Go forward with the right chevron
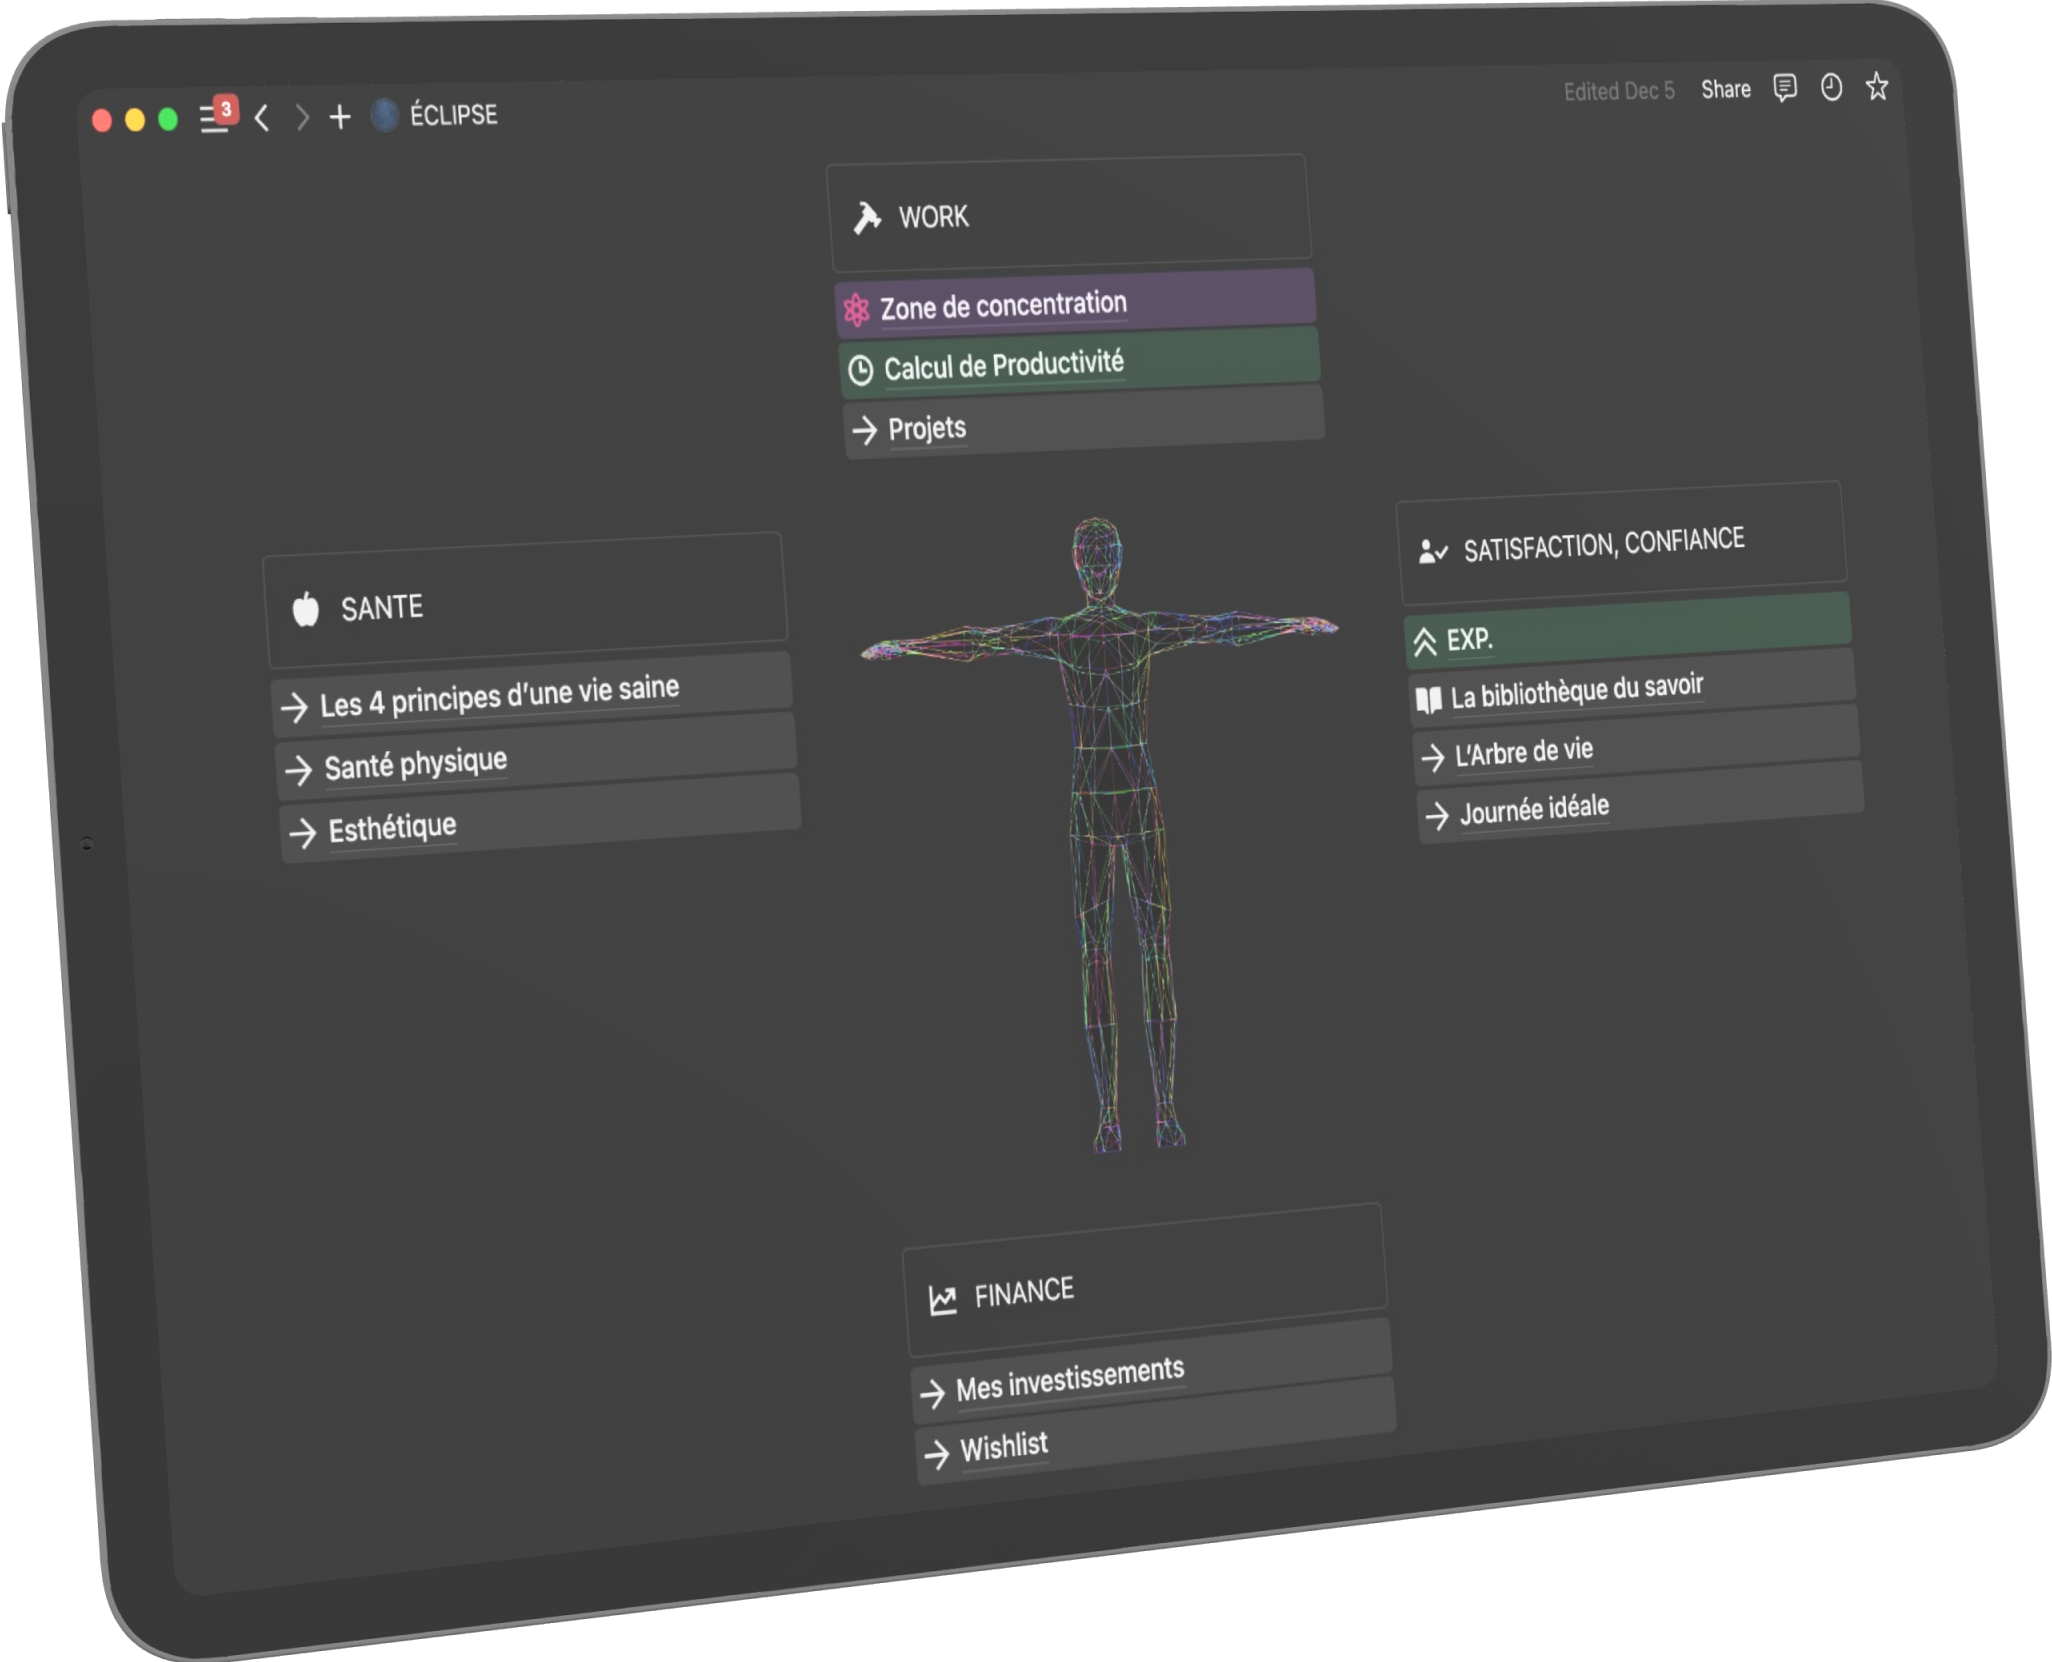This screenshot has width=2052, height=1662. [x=302, y=118]
